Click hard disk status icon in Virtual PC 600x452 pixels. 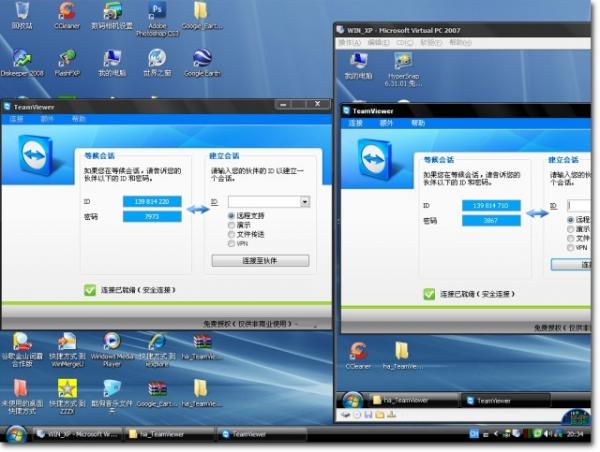[345, 414]
